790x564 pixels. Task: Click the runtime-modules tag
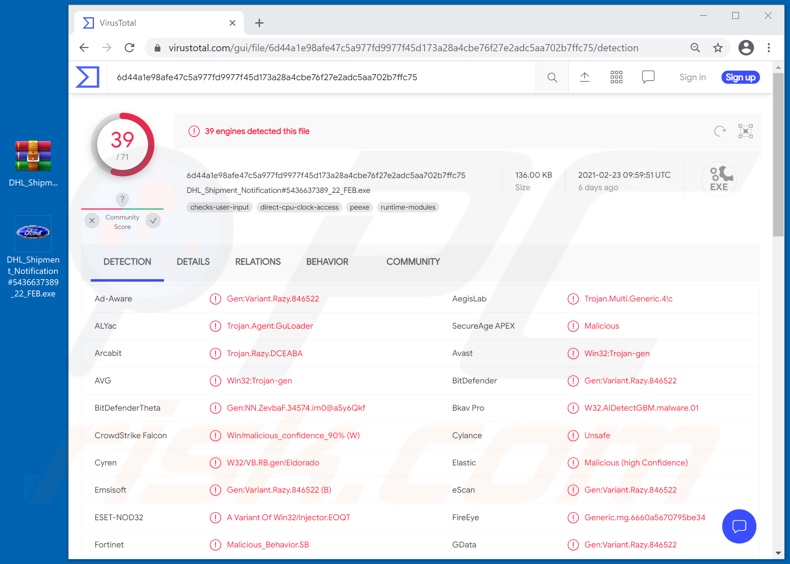[408, 207]
